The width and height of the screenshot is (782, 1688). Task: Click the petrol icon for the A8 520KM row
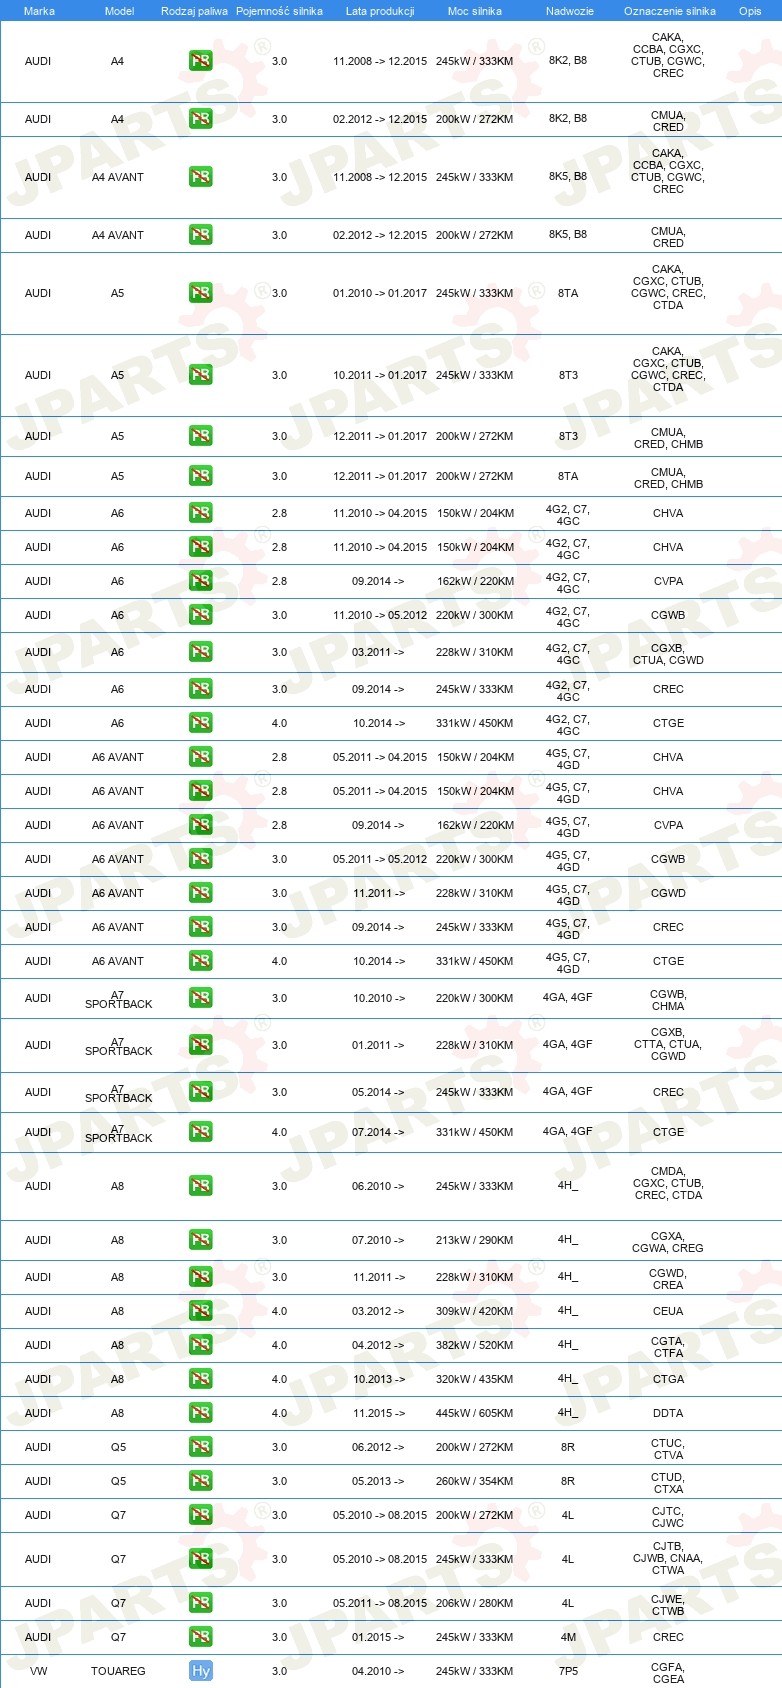[201, 1344]
